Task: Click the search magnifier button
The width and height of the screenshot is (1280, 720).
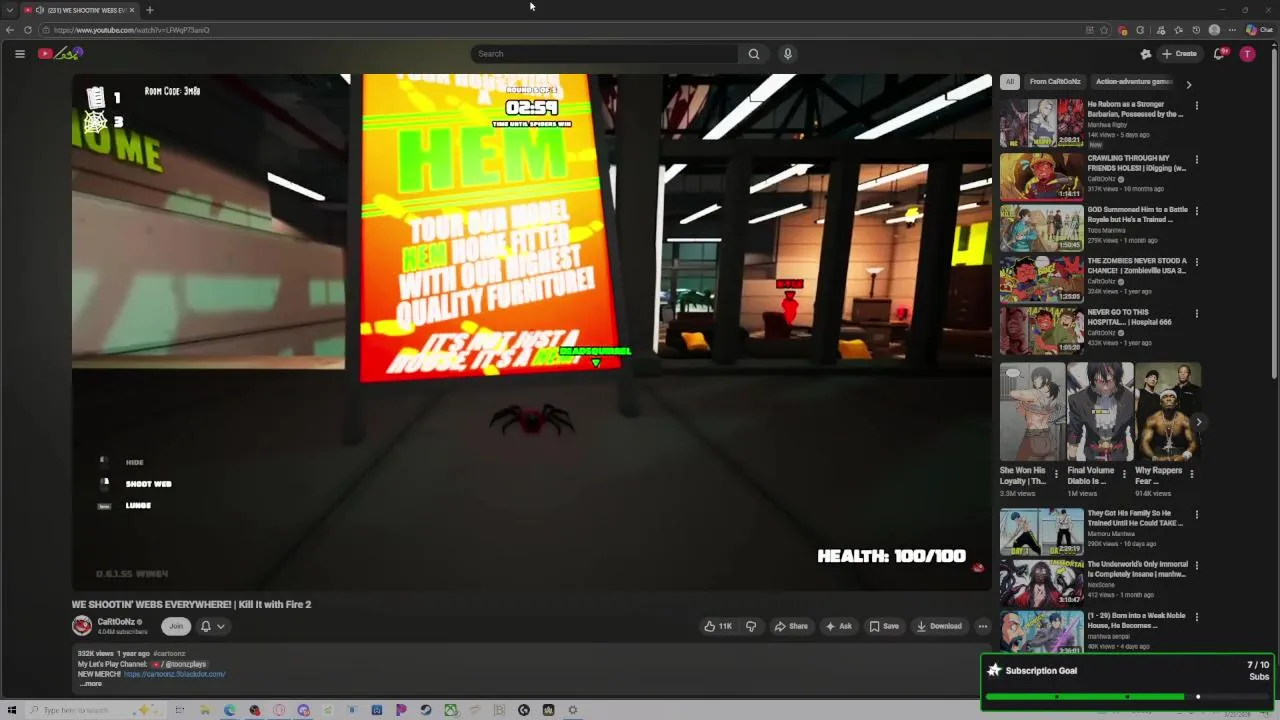Action: click(754, 54)
